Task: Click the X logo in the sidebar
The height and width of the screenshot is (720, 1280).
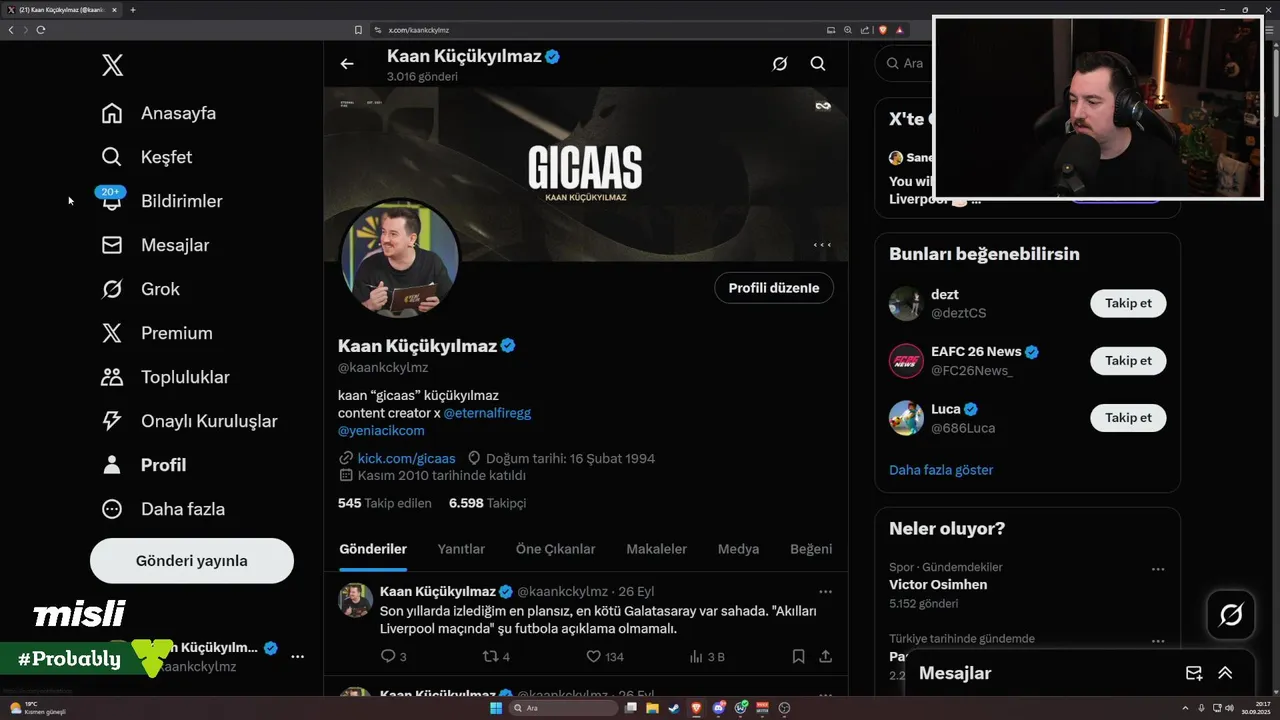Action: pyautogui.click(x=112, y=66)
